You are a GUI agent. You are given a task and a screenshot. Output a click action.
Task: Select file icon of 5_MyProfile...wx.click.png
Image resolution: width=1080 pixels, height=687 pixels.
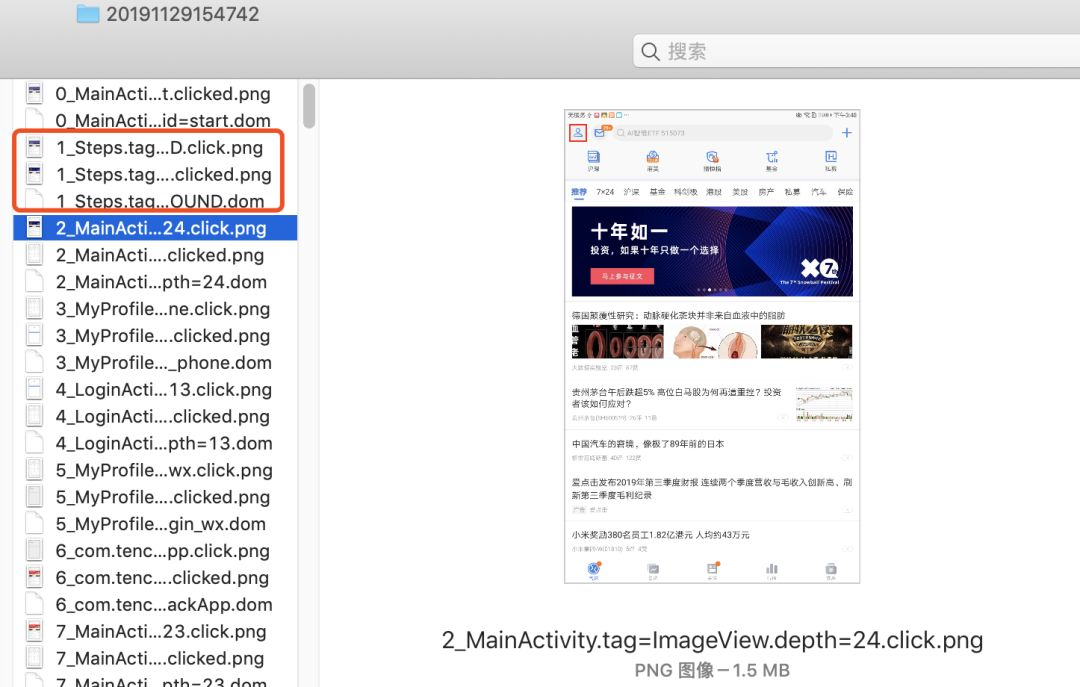click(x=34, y=469)
